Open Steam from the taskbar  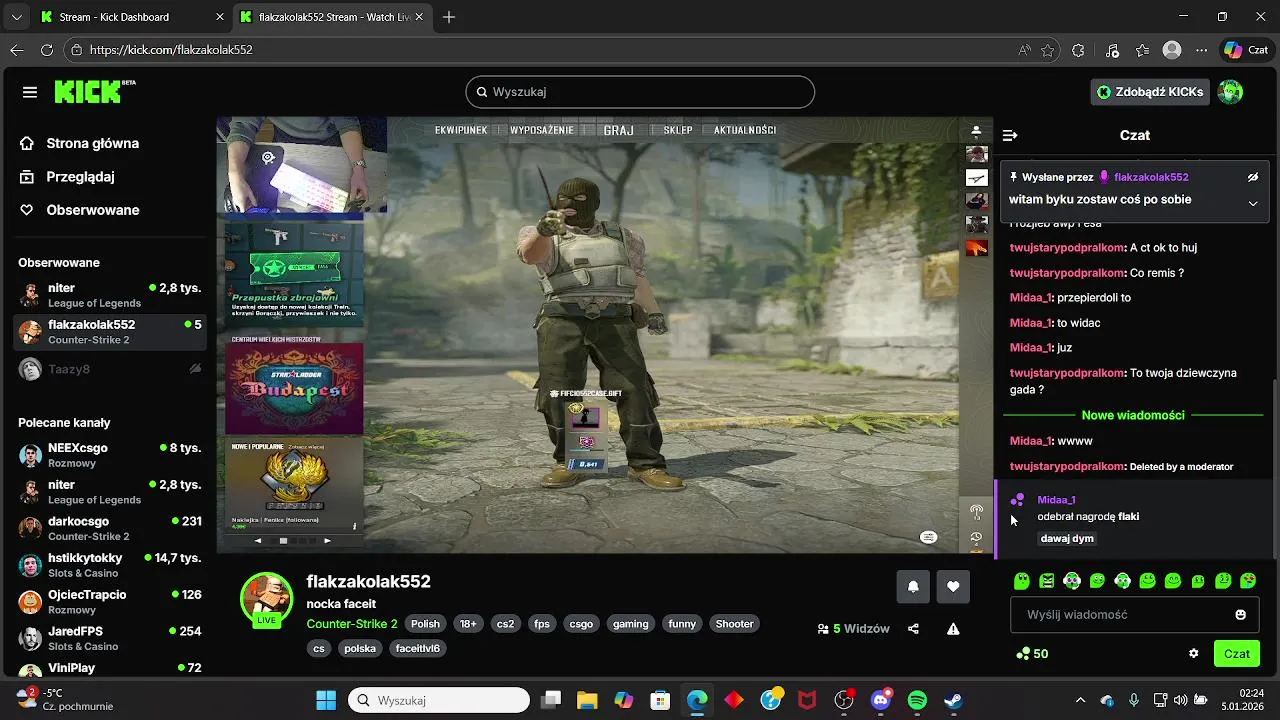point(953,700)
